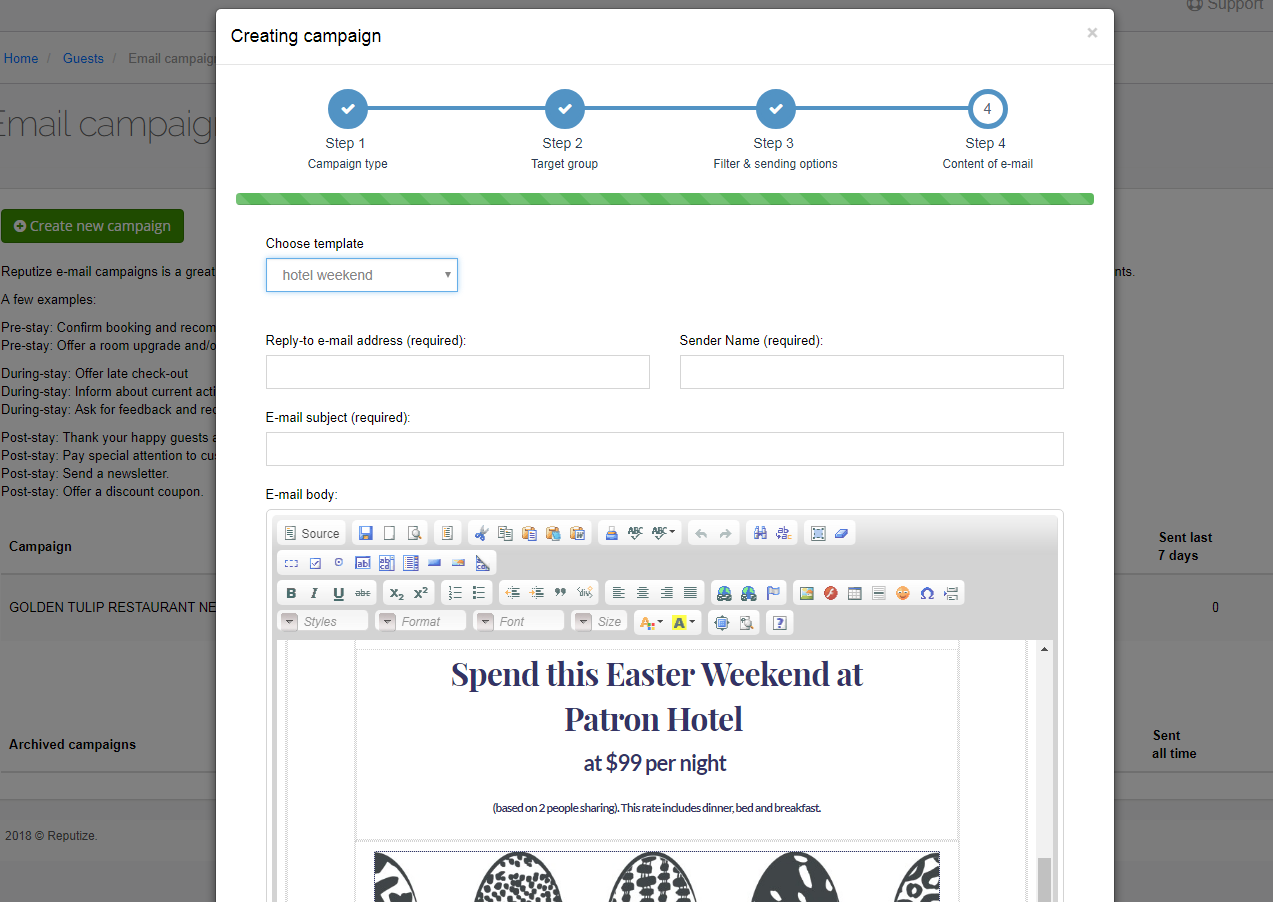This screenshot has height=902, width=1273.
Task: Click the Save floppy disk icon
Action: point(366,533)
